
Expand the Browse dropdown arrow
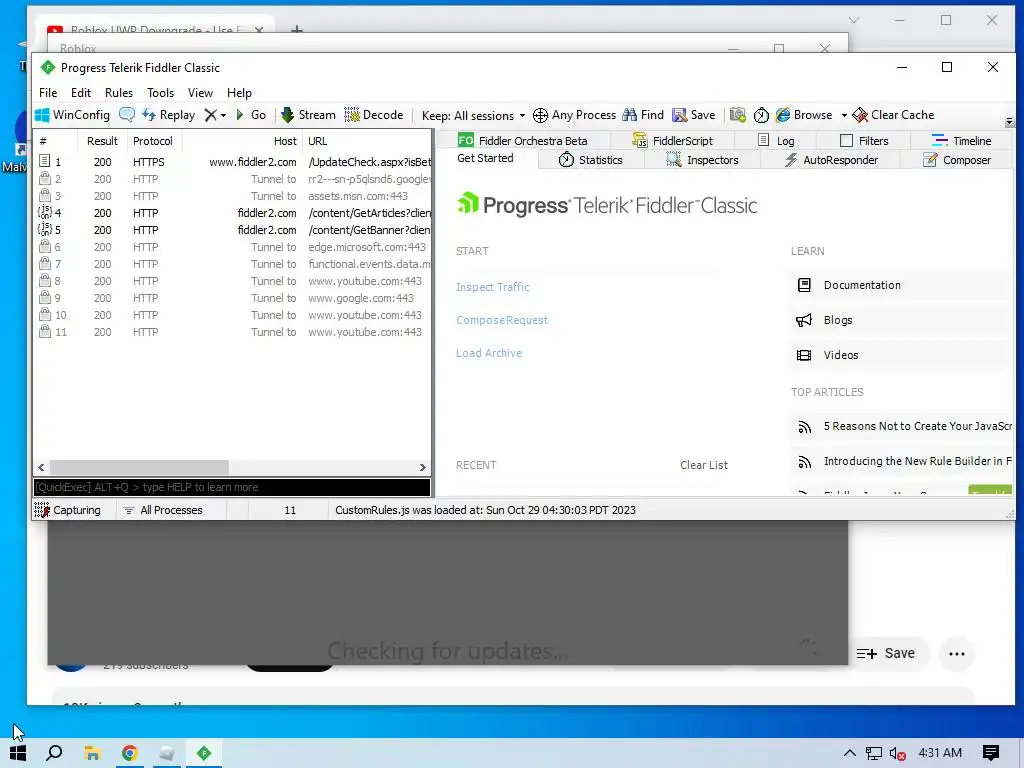(844, 116)
